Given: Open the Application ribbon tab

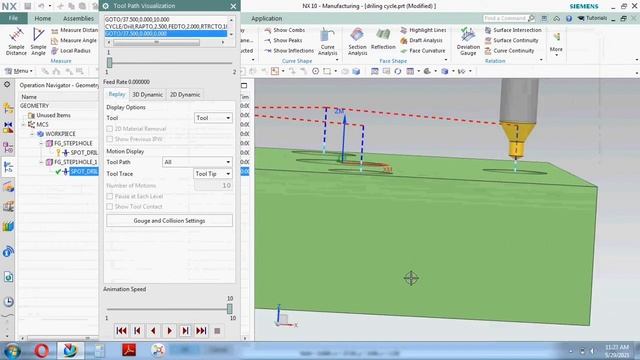Looking at the screenshot, I should 267,18.
